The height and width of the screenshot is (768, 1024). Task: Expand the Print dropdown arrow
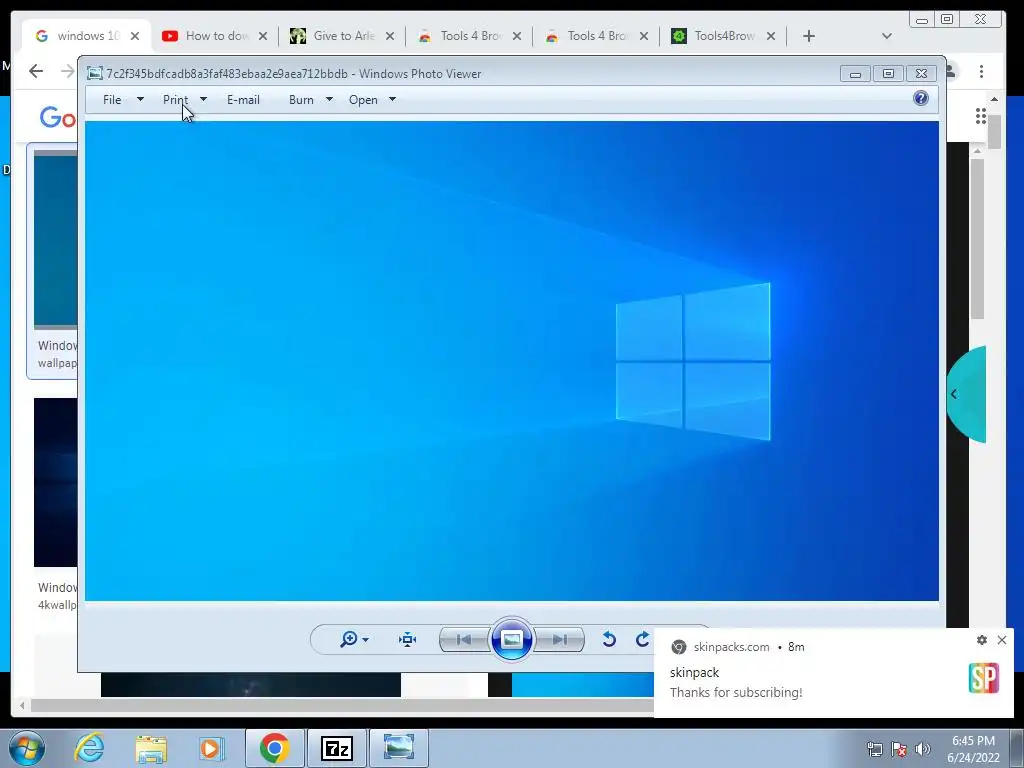pos(203,99)
